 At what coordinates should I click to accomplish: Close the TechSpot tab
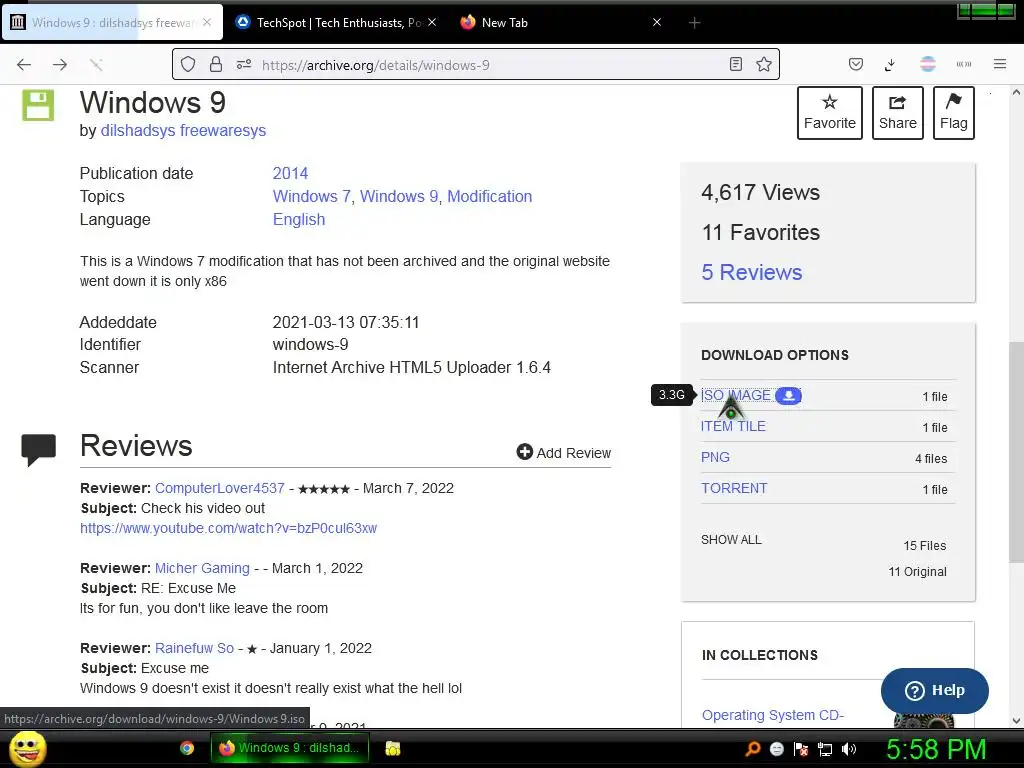point(432,22)
